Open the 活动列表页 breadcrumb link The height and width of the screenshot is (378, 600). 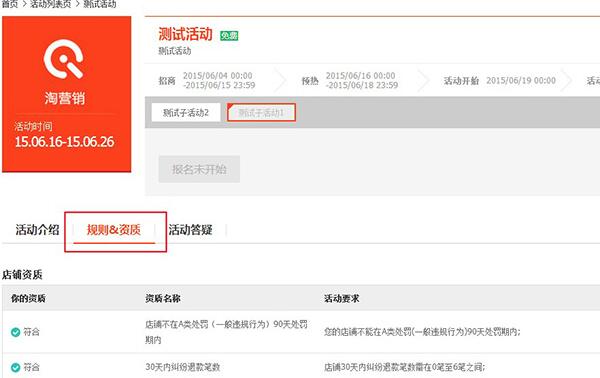click(x=51, y=4)
